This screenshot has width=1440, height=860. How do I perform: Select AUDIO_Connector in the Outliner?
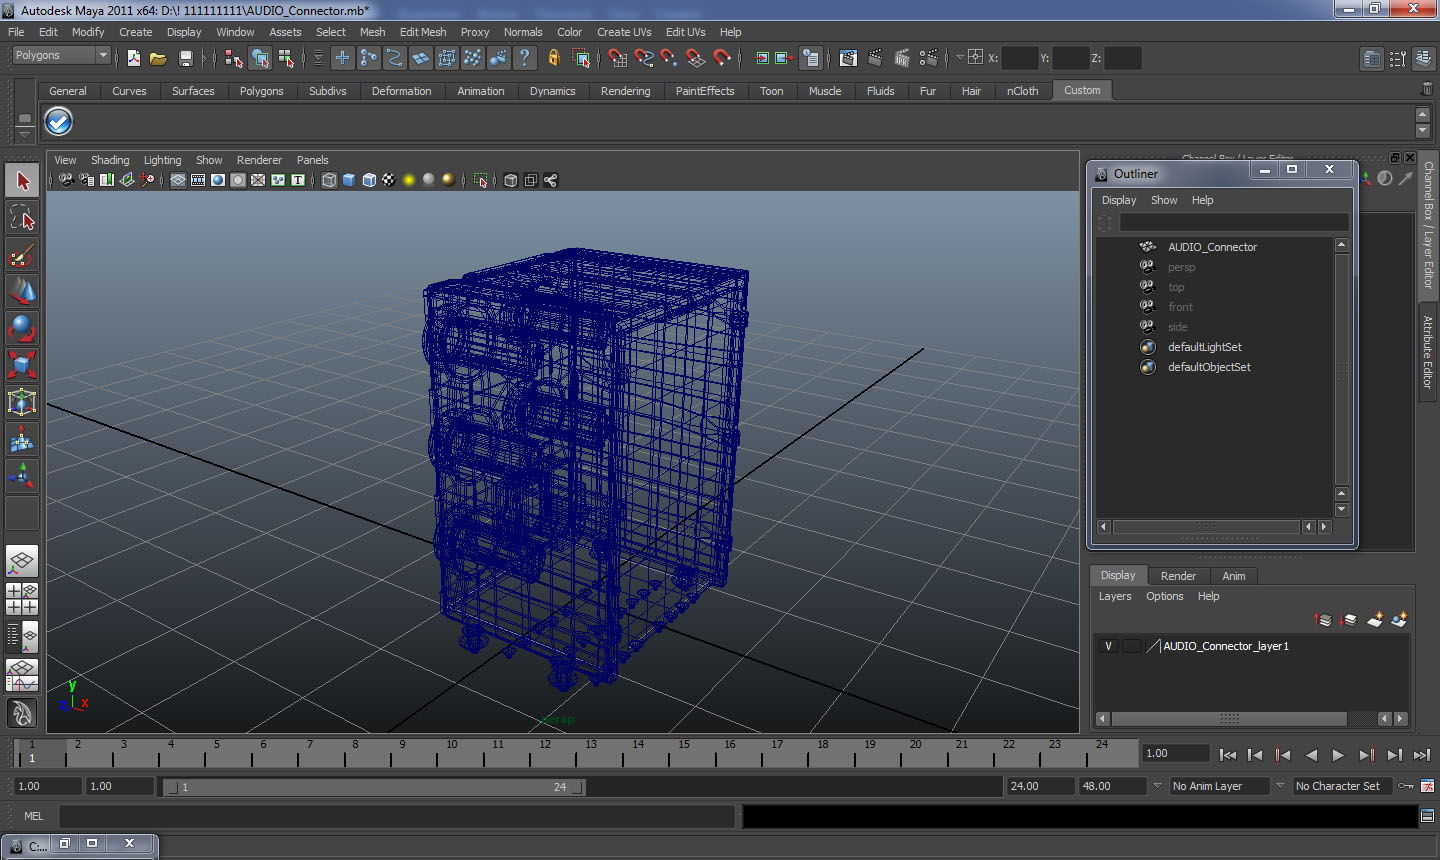tap(1212, 247)
